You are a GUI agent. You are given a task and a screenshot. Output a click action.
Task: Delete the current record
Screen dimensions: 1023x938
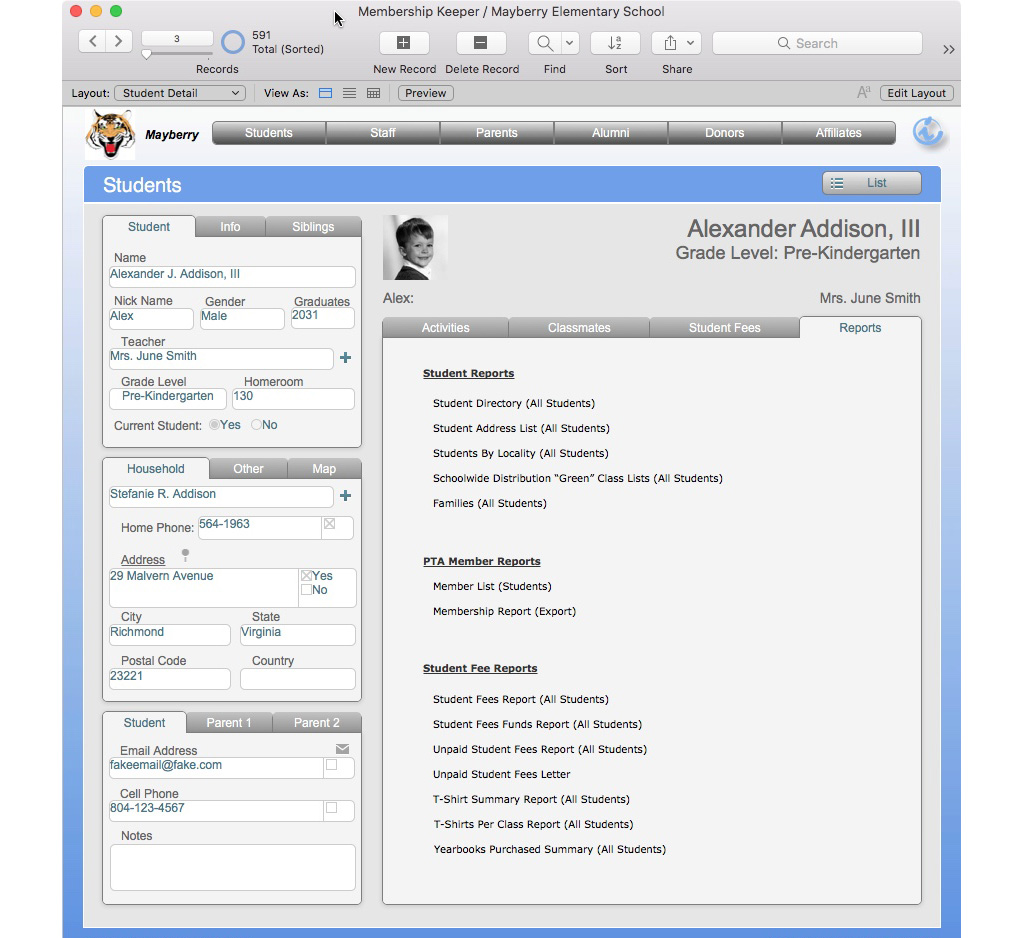tap(481, 43)
